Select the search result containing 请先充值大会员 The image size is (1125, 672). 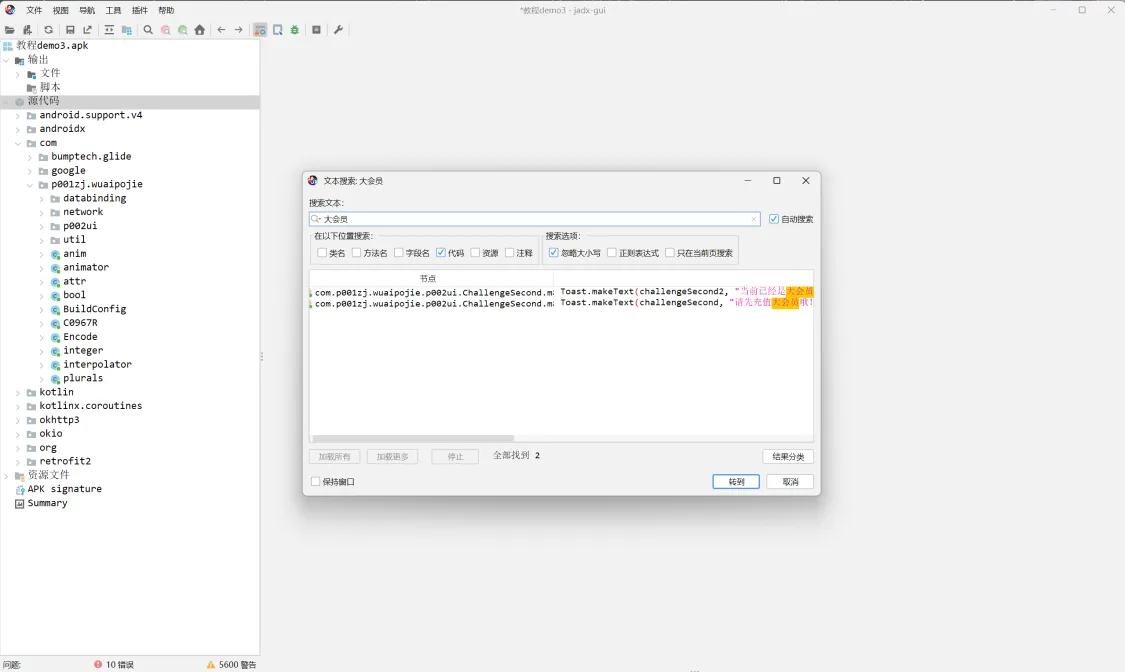pos(562,303)
